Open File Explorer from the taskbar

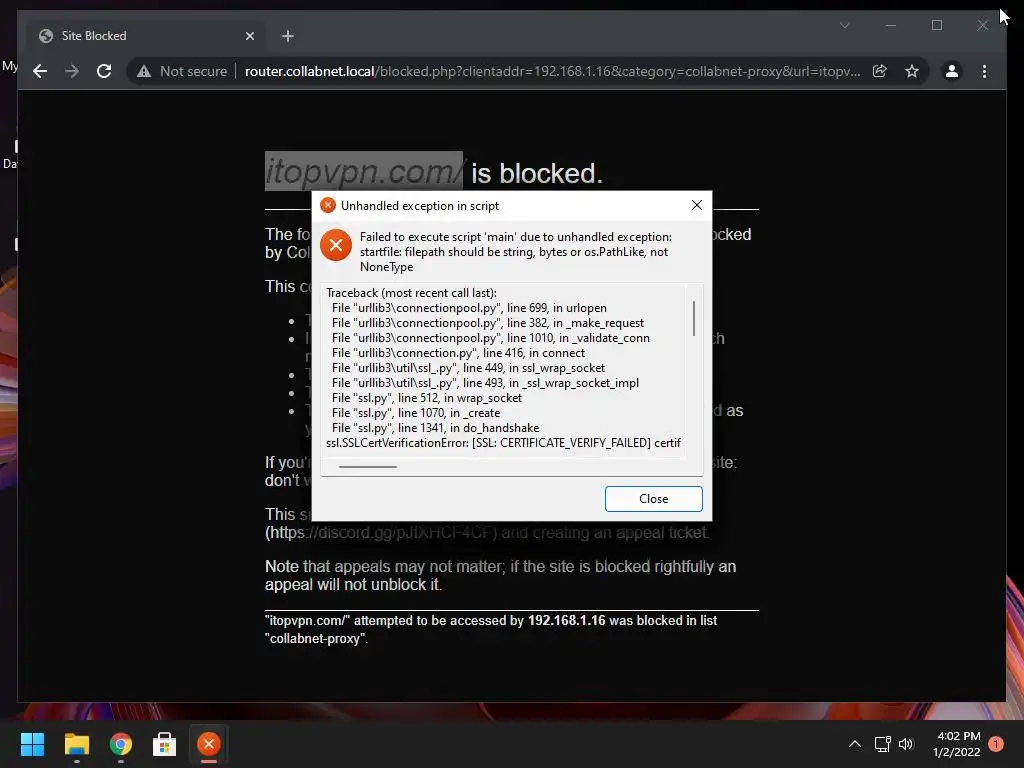(x=76, y=744)
